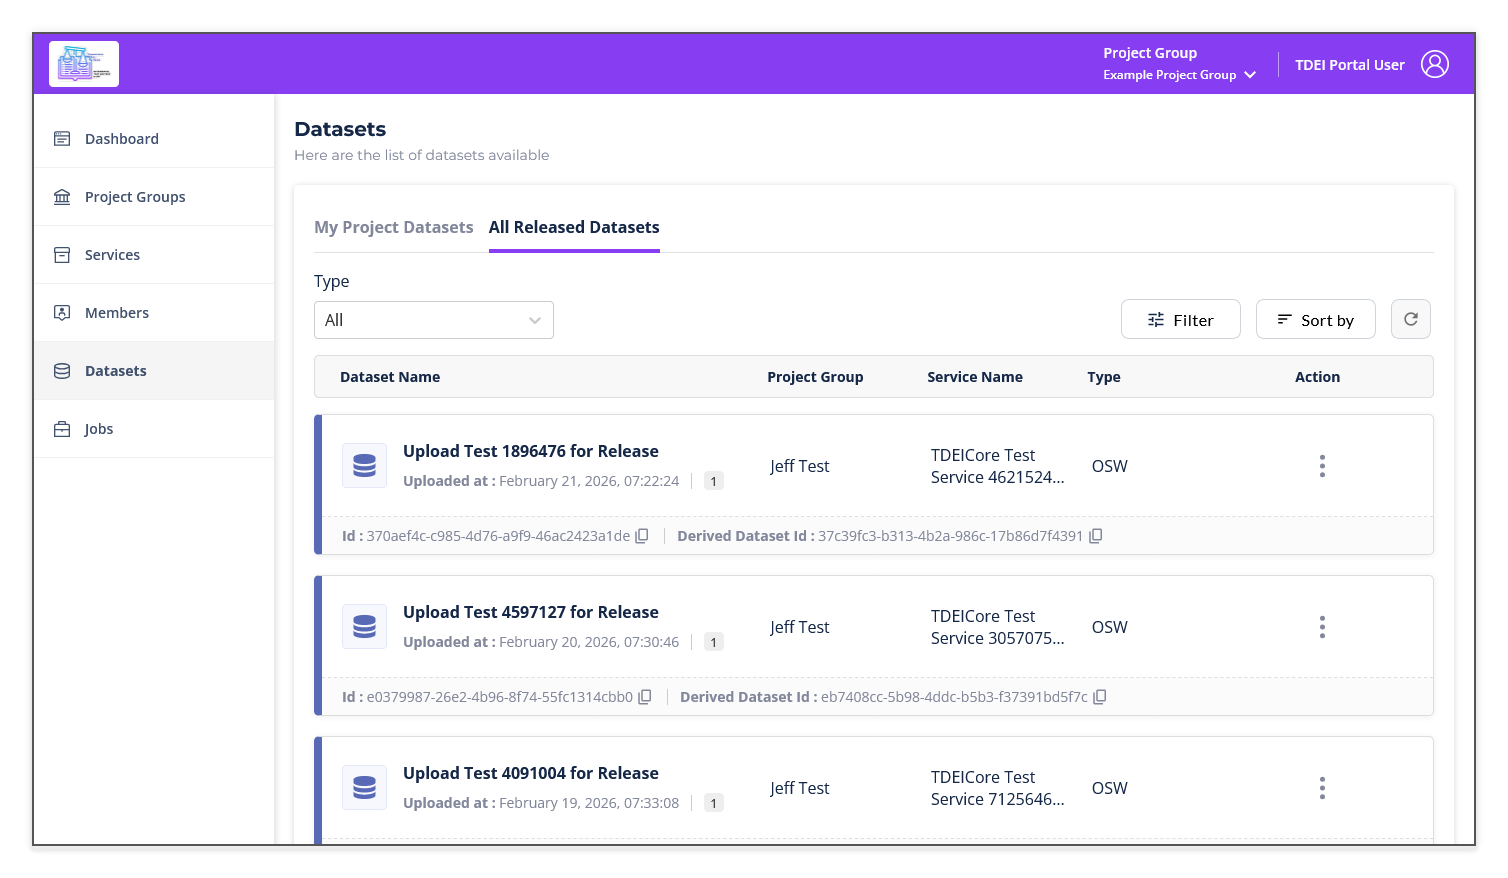
Task: Click the refresh icon beside Sort by
Action: coord(1410,319)
